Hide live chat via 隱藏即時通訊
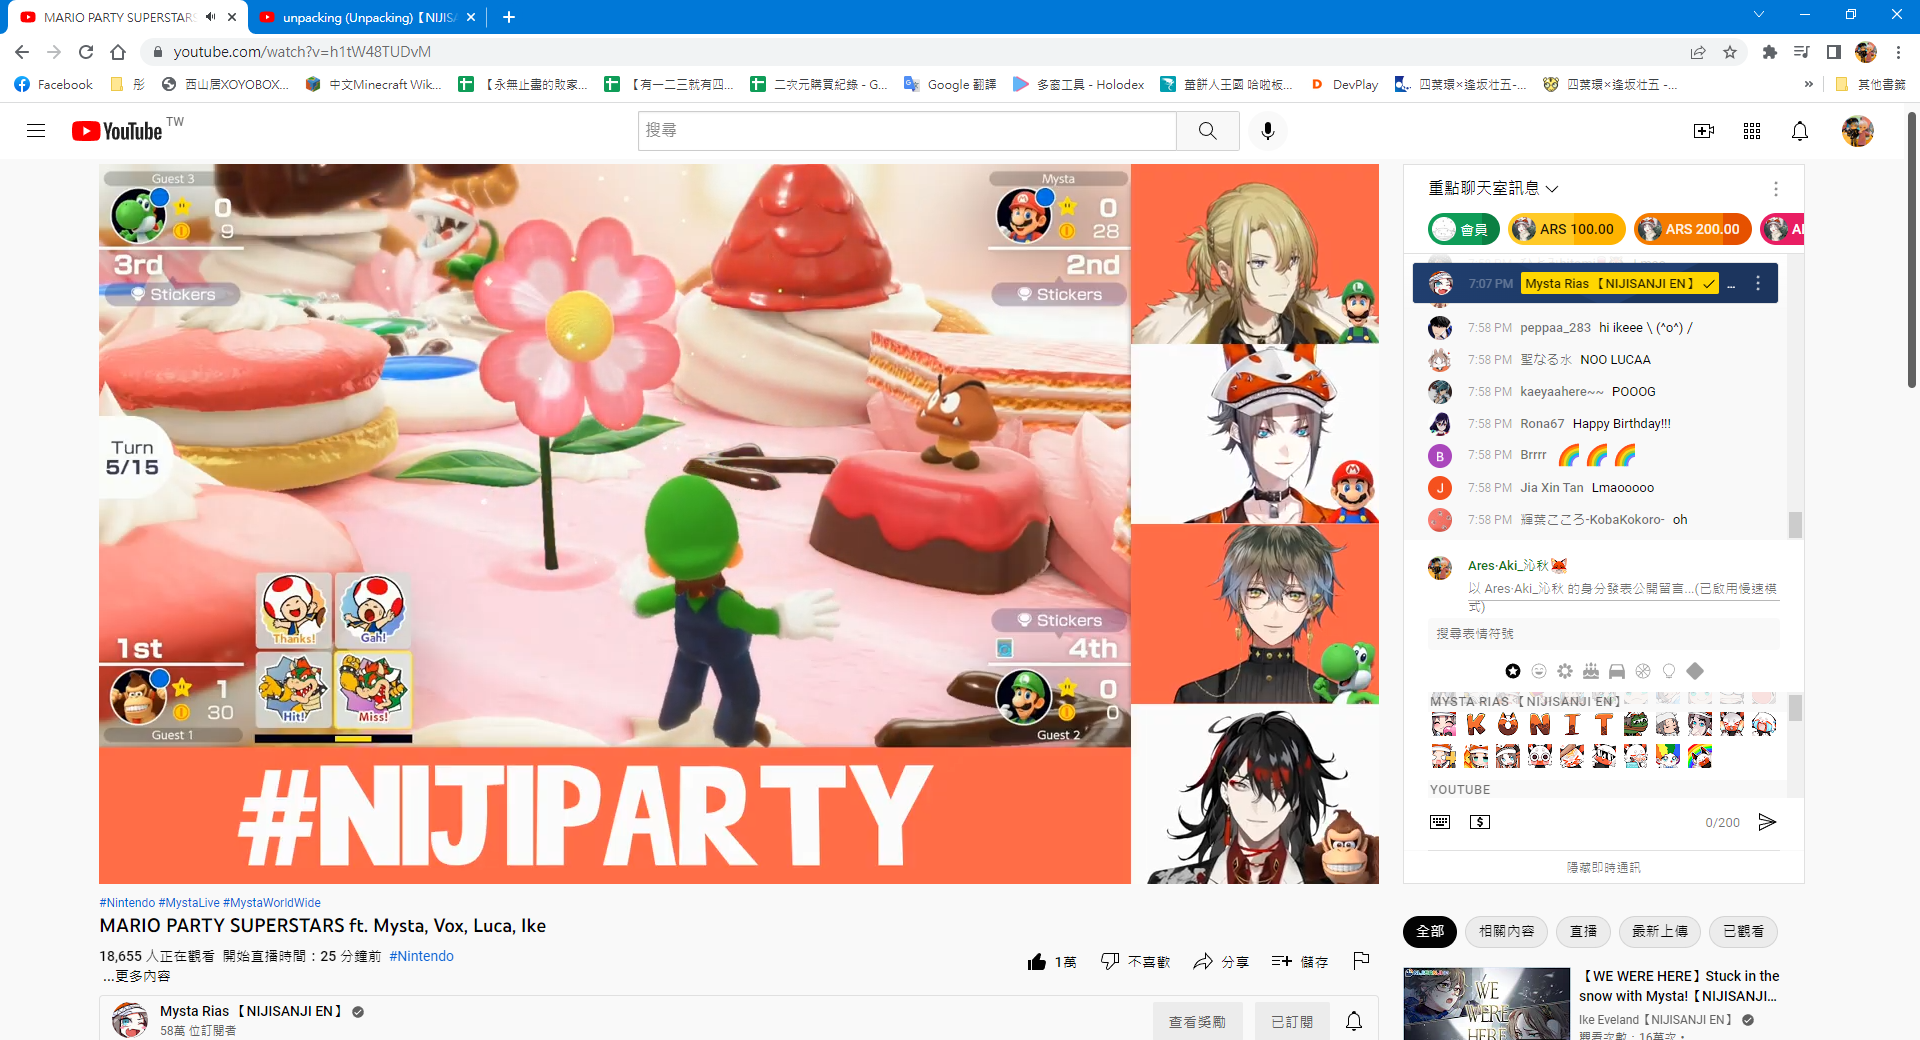The width and height of the screenshot is (1920, 1040). (1603, 867)
